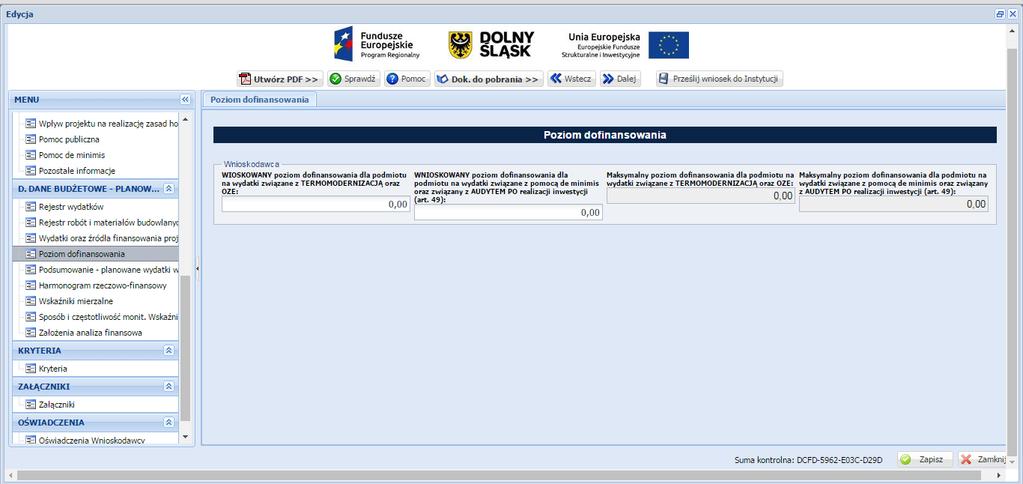The height and width of the screenshot is (484, 1023).
Task: Click the Utwórz PDF button
Action: (x=280, y=79)
